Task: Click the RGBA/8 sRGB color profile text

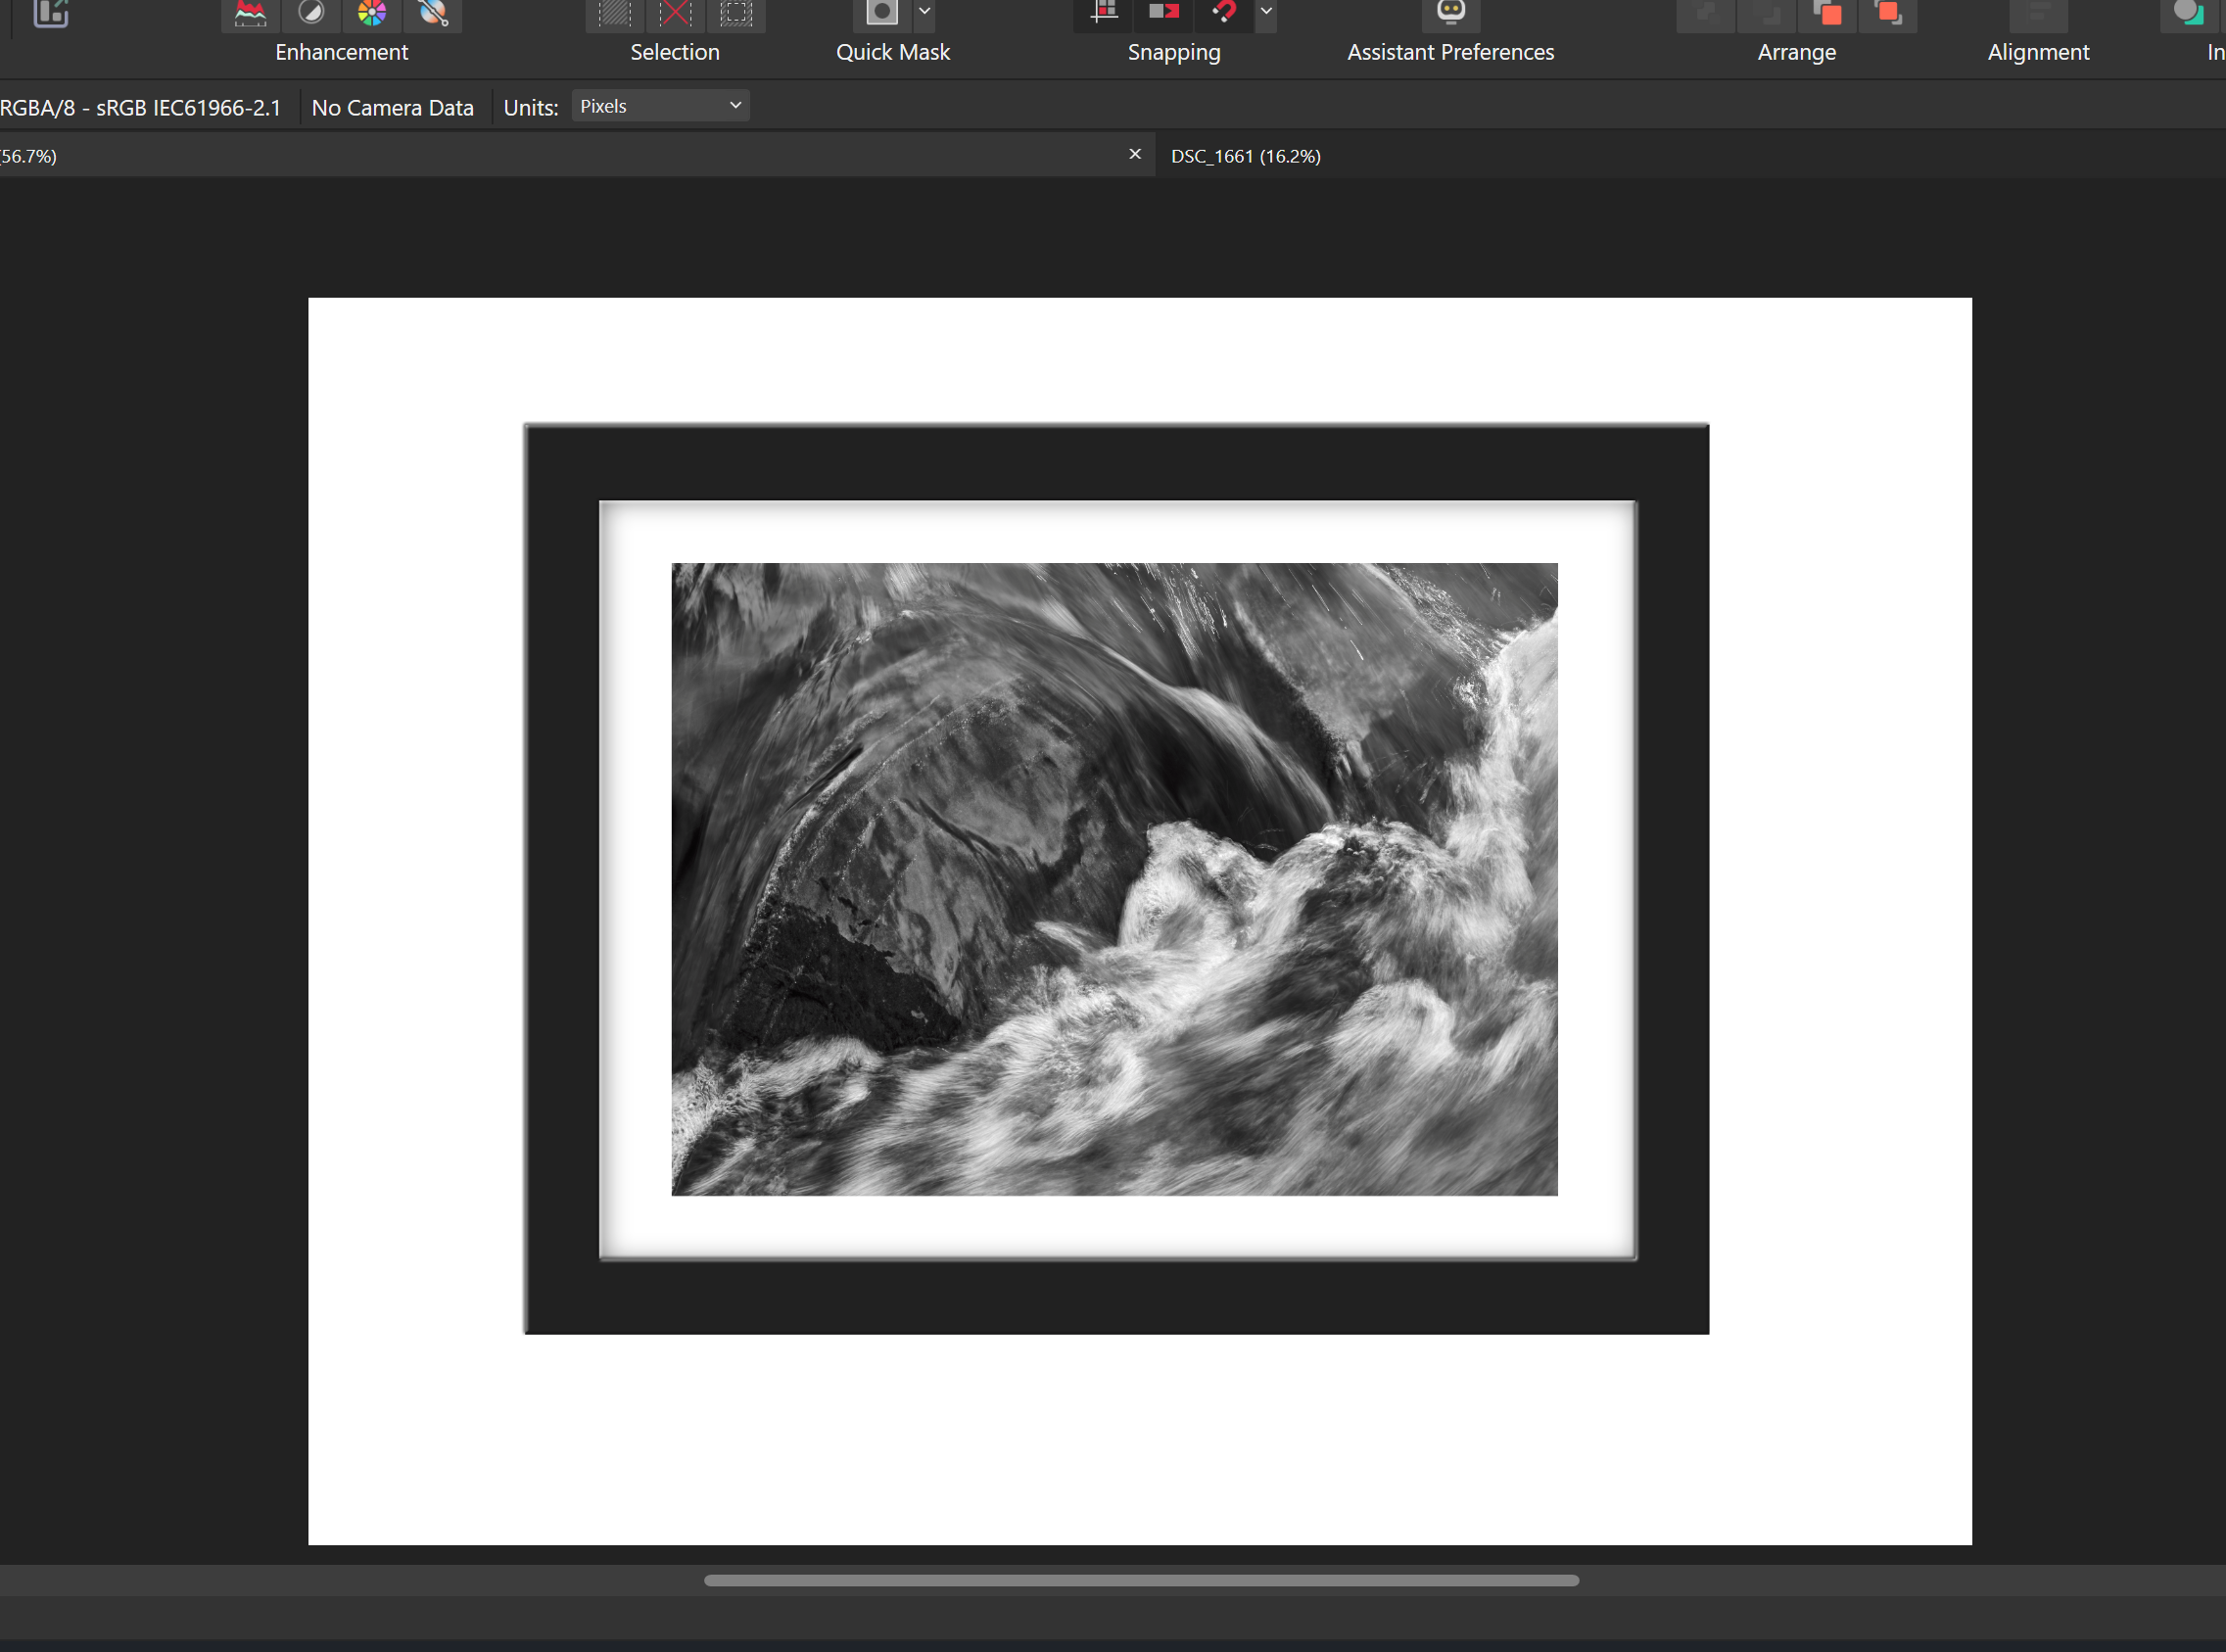Action: [x=141, y=108]
